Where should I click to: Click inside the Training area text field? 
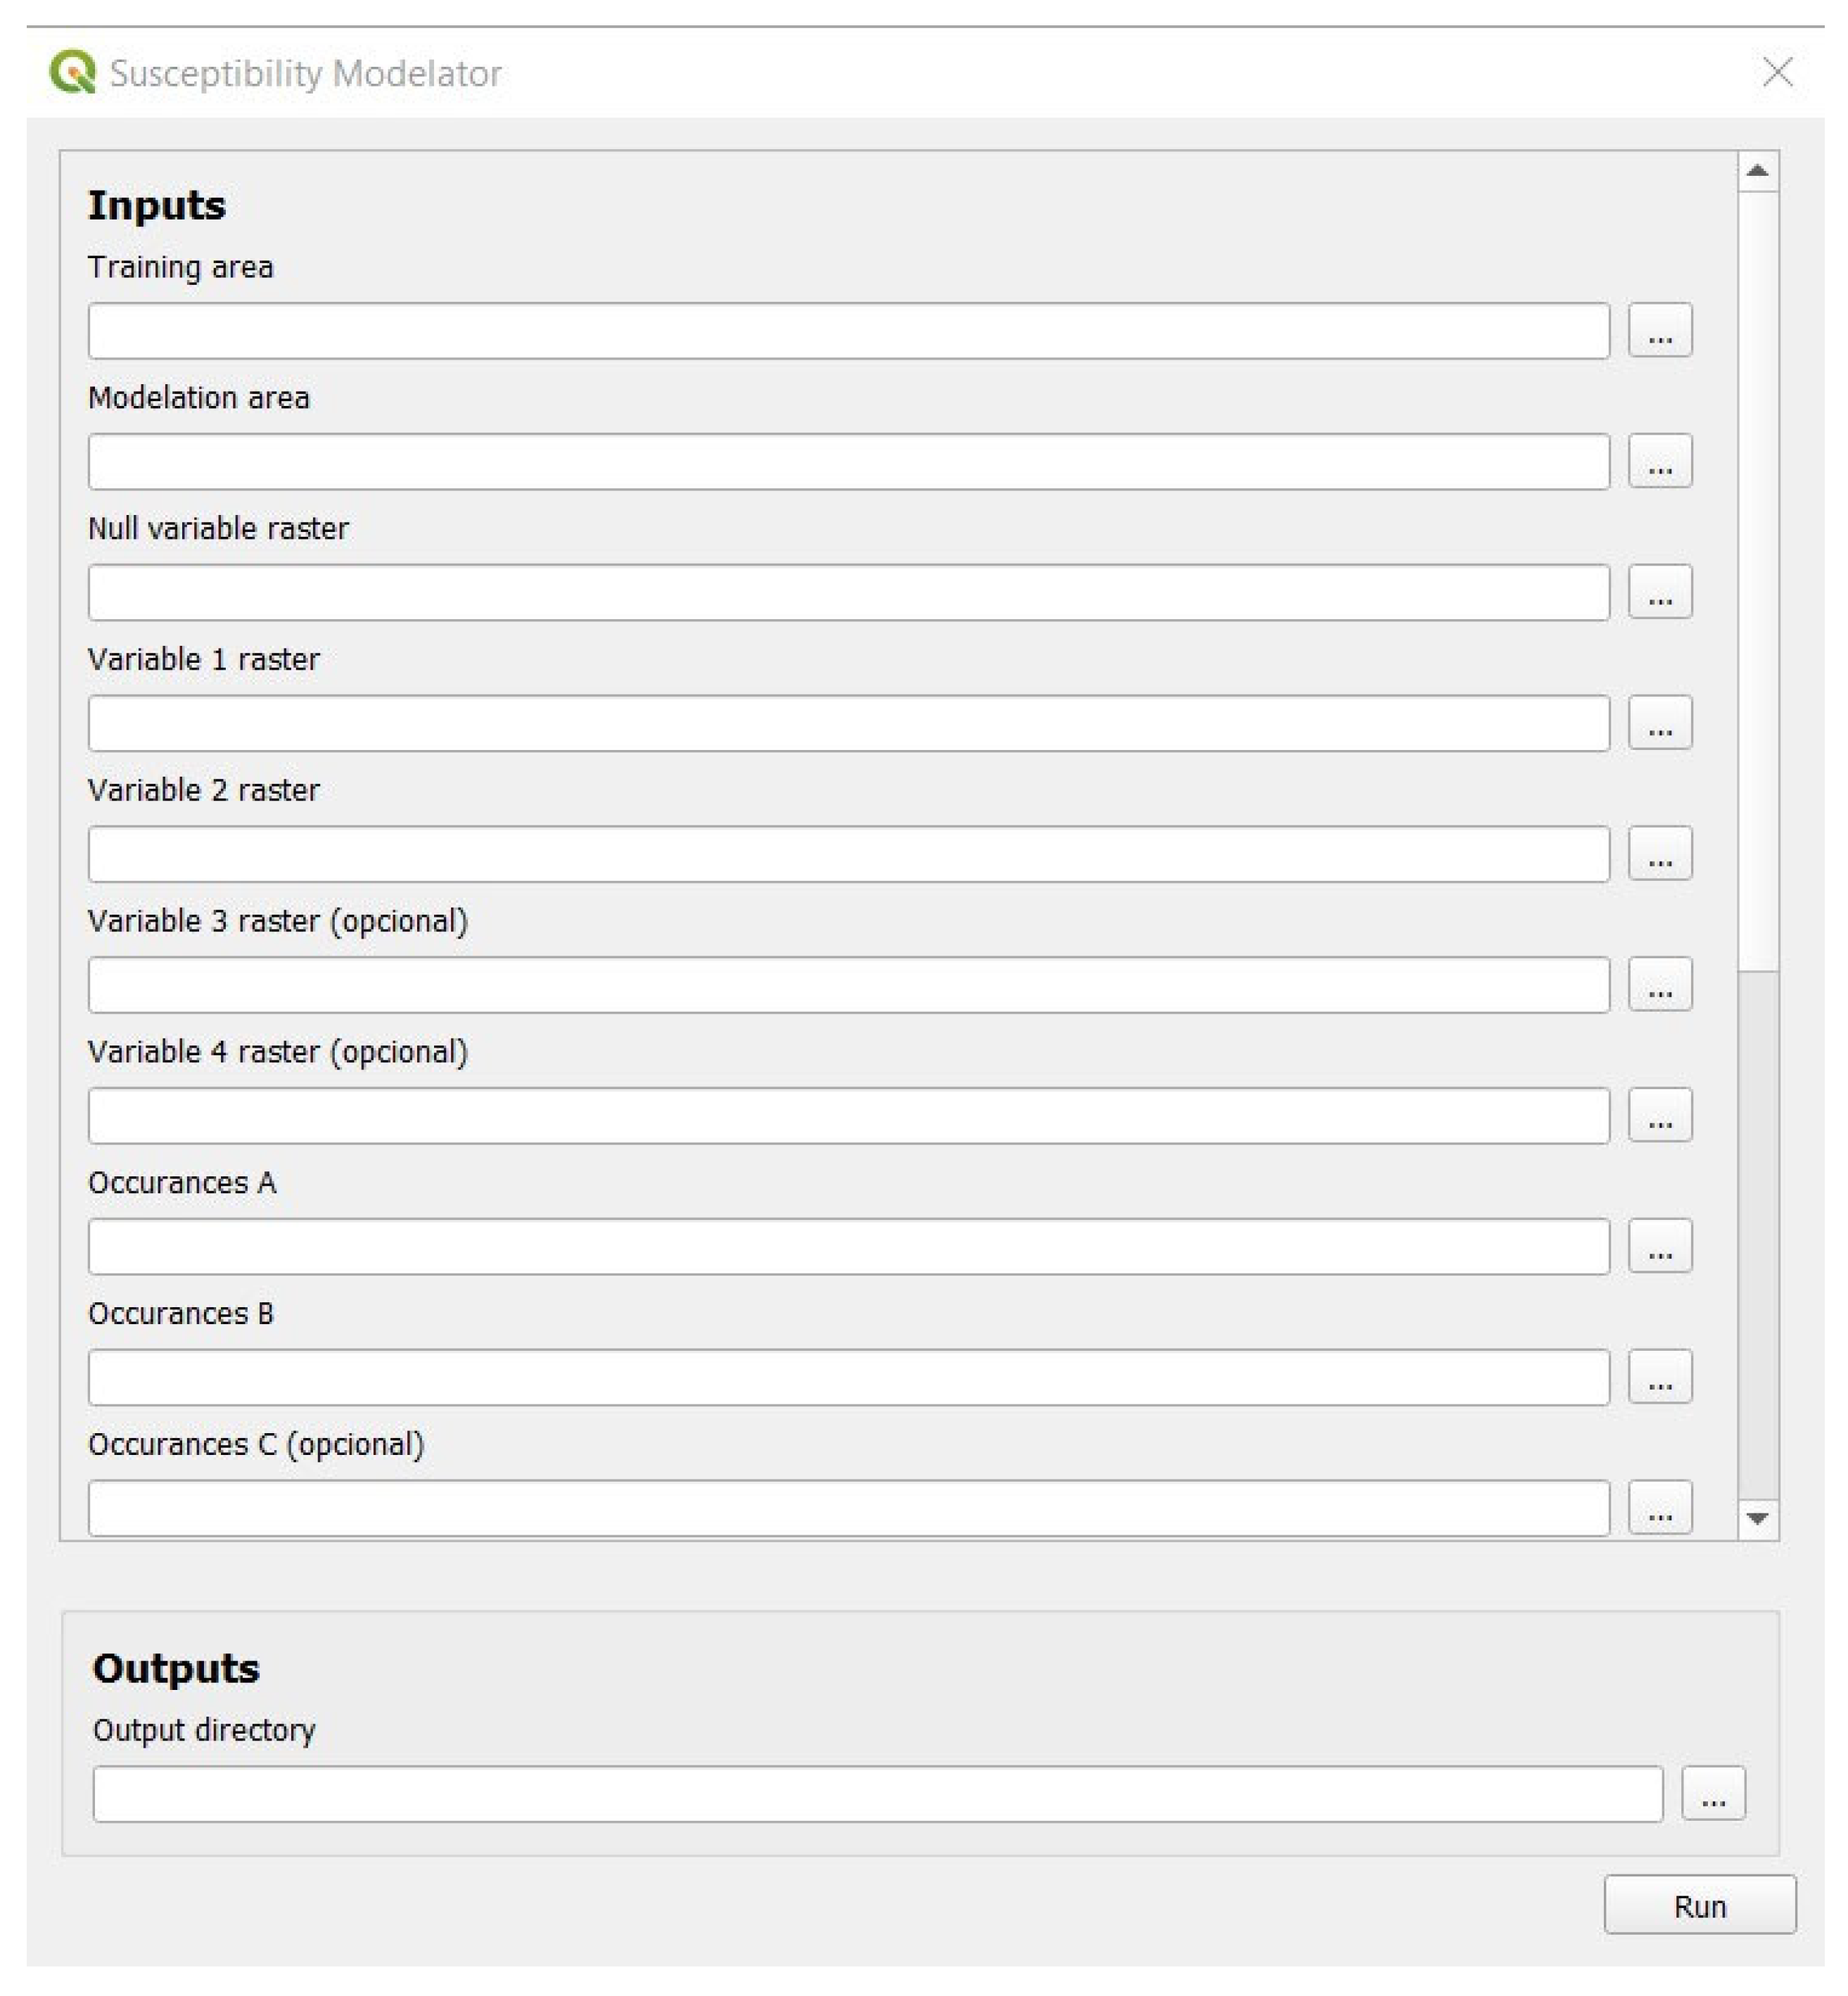point(848,331)
